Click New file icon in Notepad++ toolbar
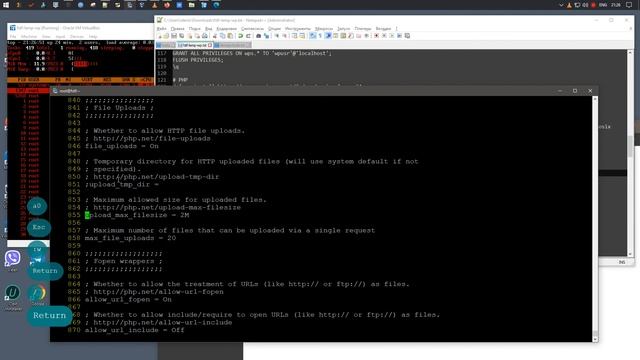640x360 pixels. point(160,36)
